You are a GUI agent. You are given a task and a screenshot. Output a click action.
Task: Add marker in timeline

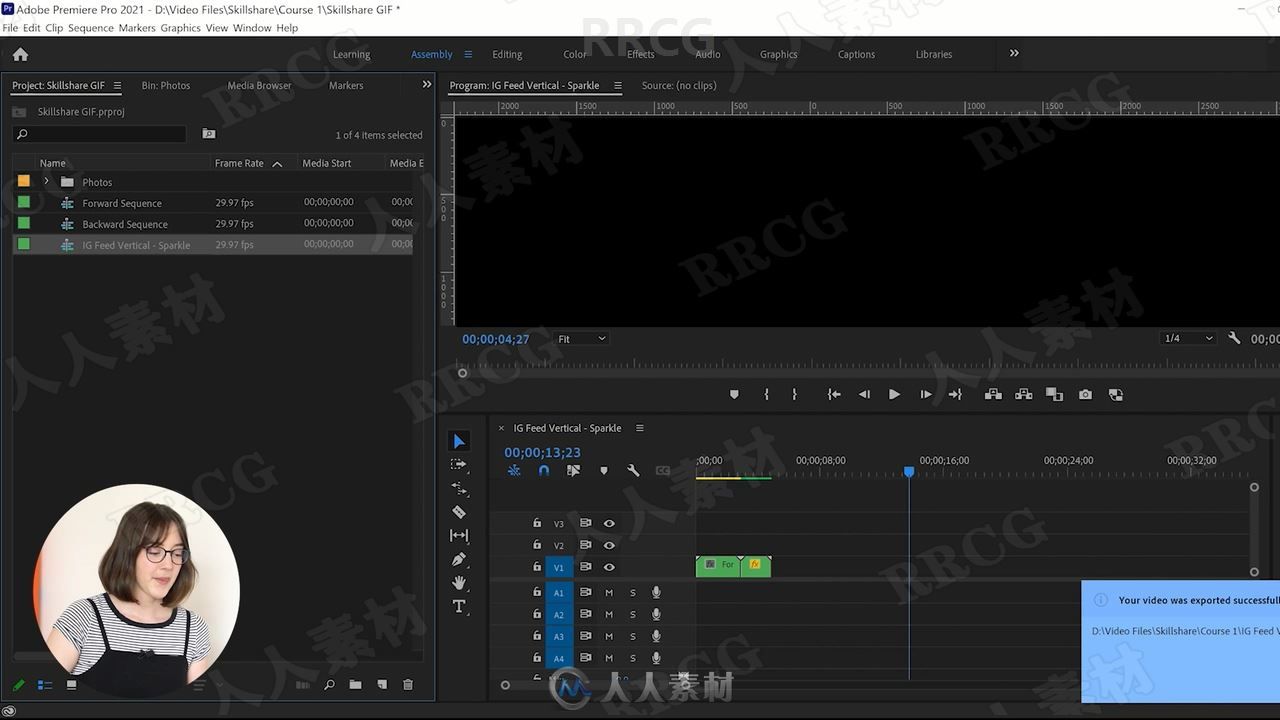coord(603,470)
